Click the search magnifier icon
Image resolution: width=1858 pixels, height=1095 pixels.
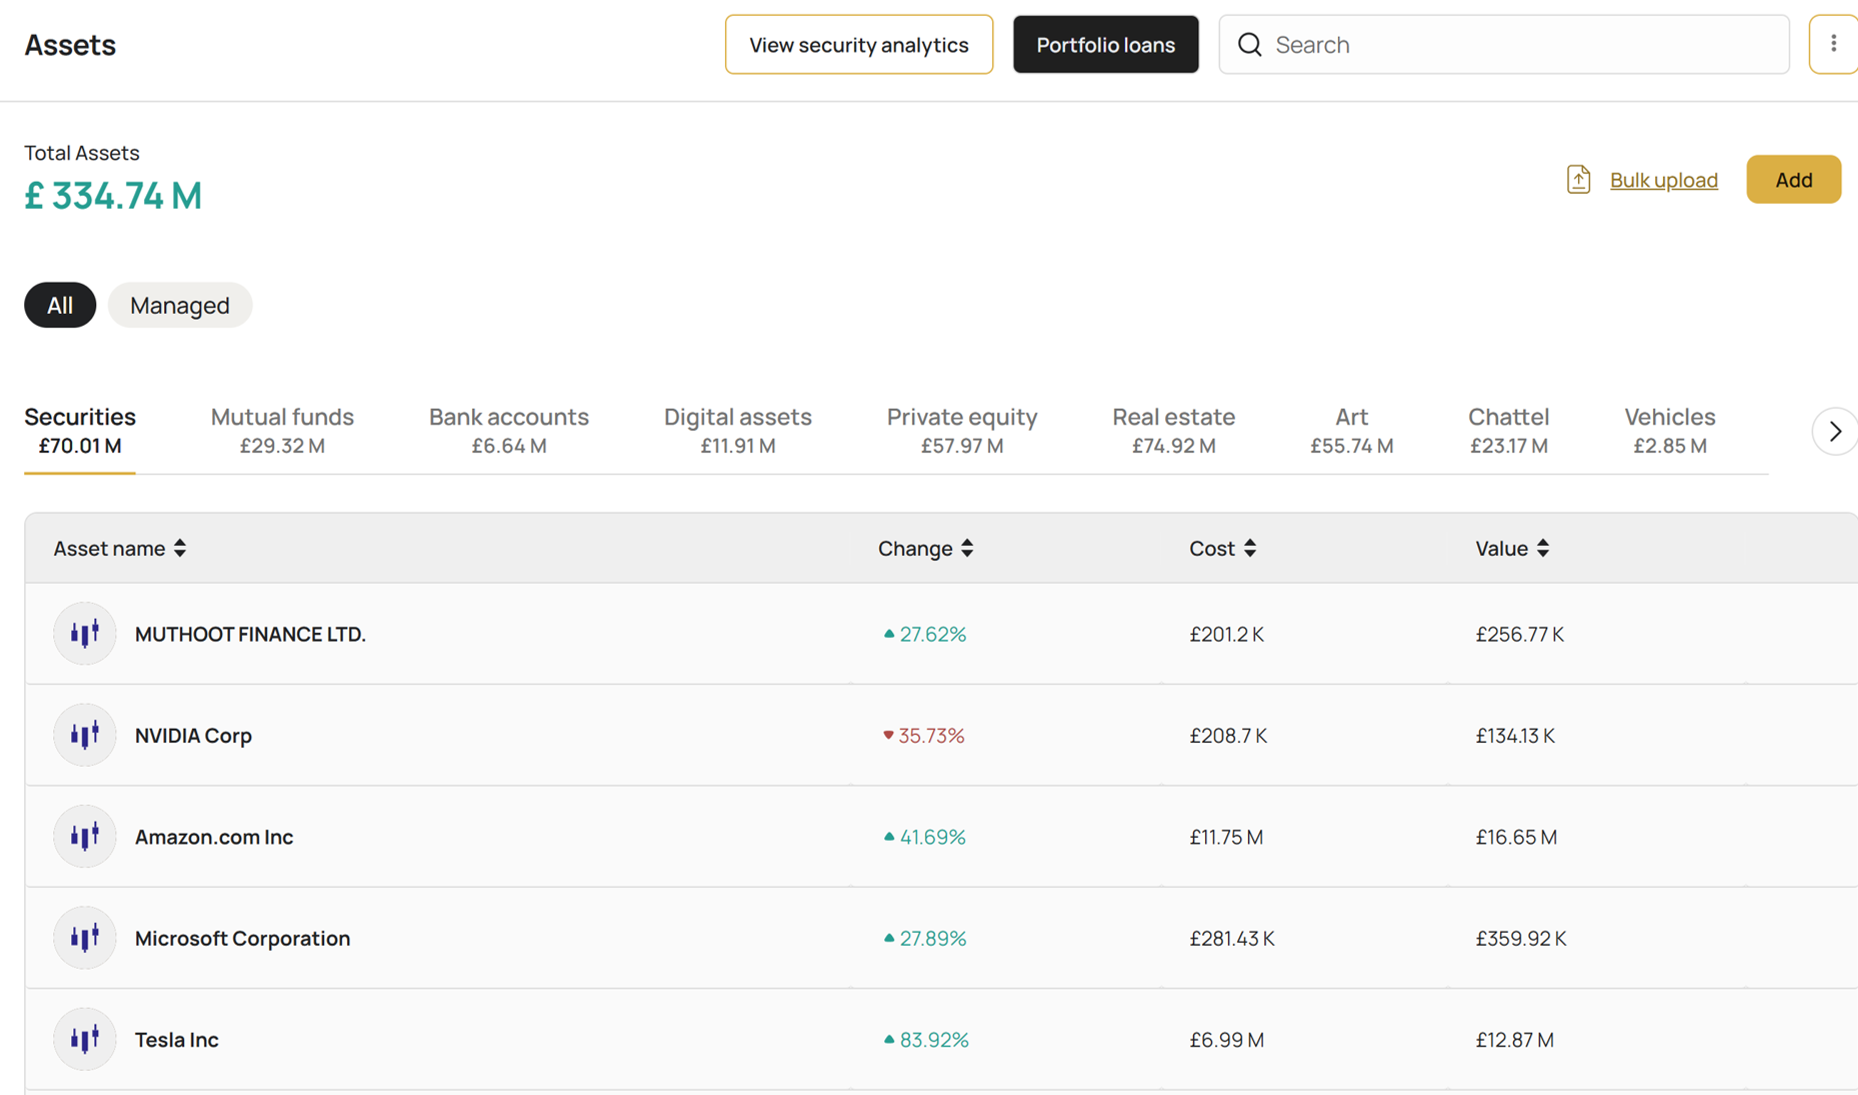[x=1250, y=45]
